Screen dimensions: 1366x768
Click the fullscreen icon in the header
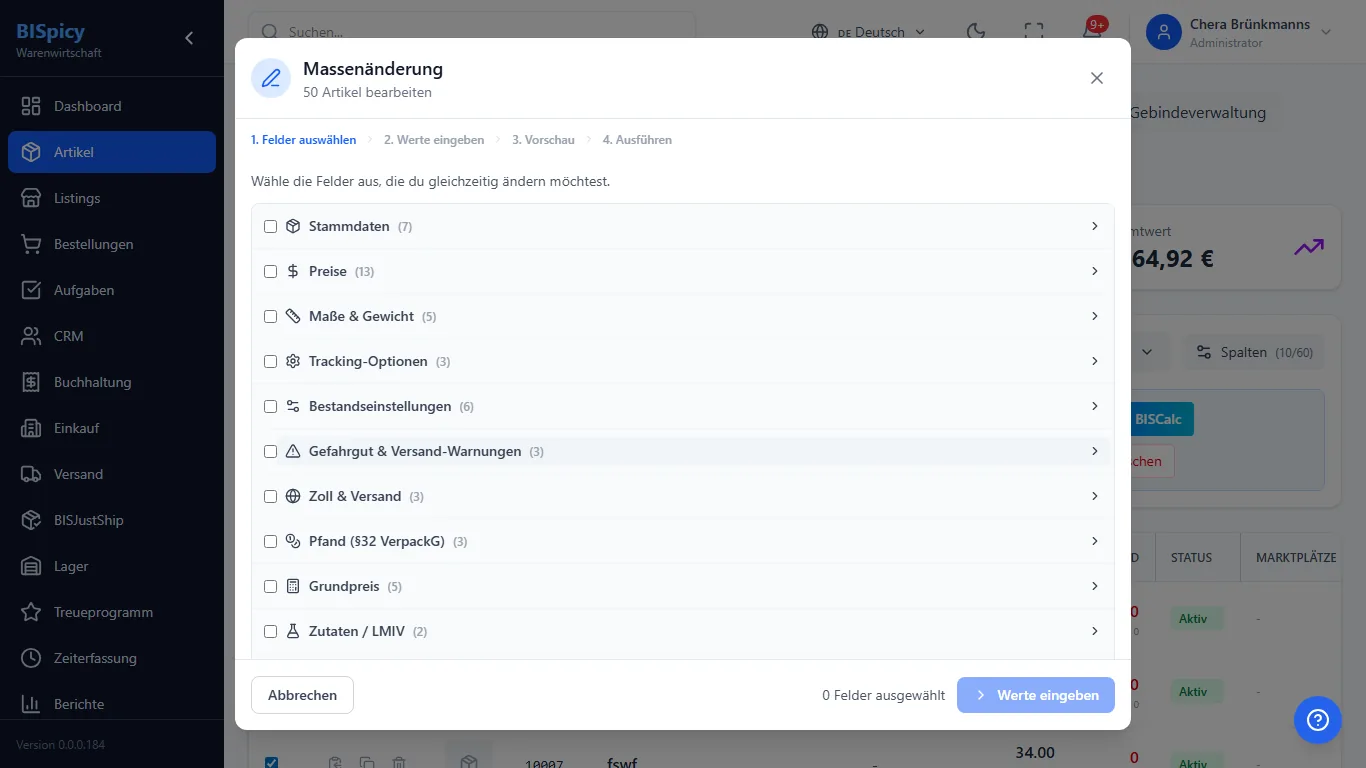[1034, 32]
